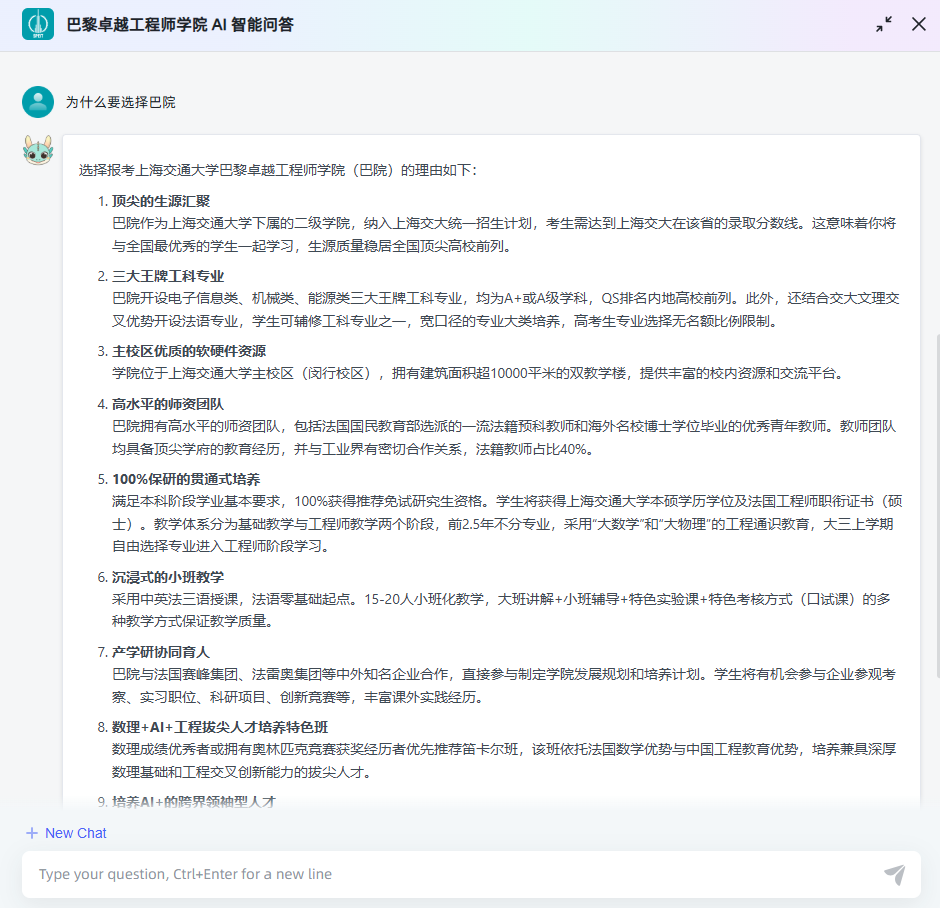Click paragraph starting 学院位于上海交通大学主校区
940x908 pixels.
[x=478, y=373]
